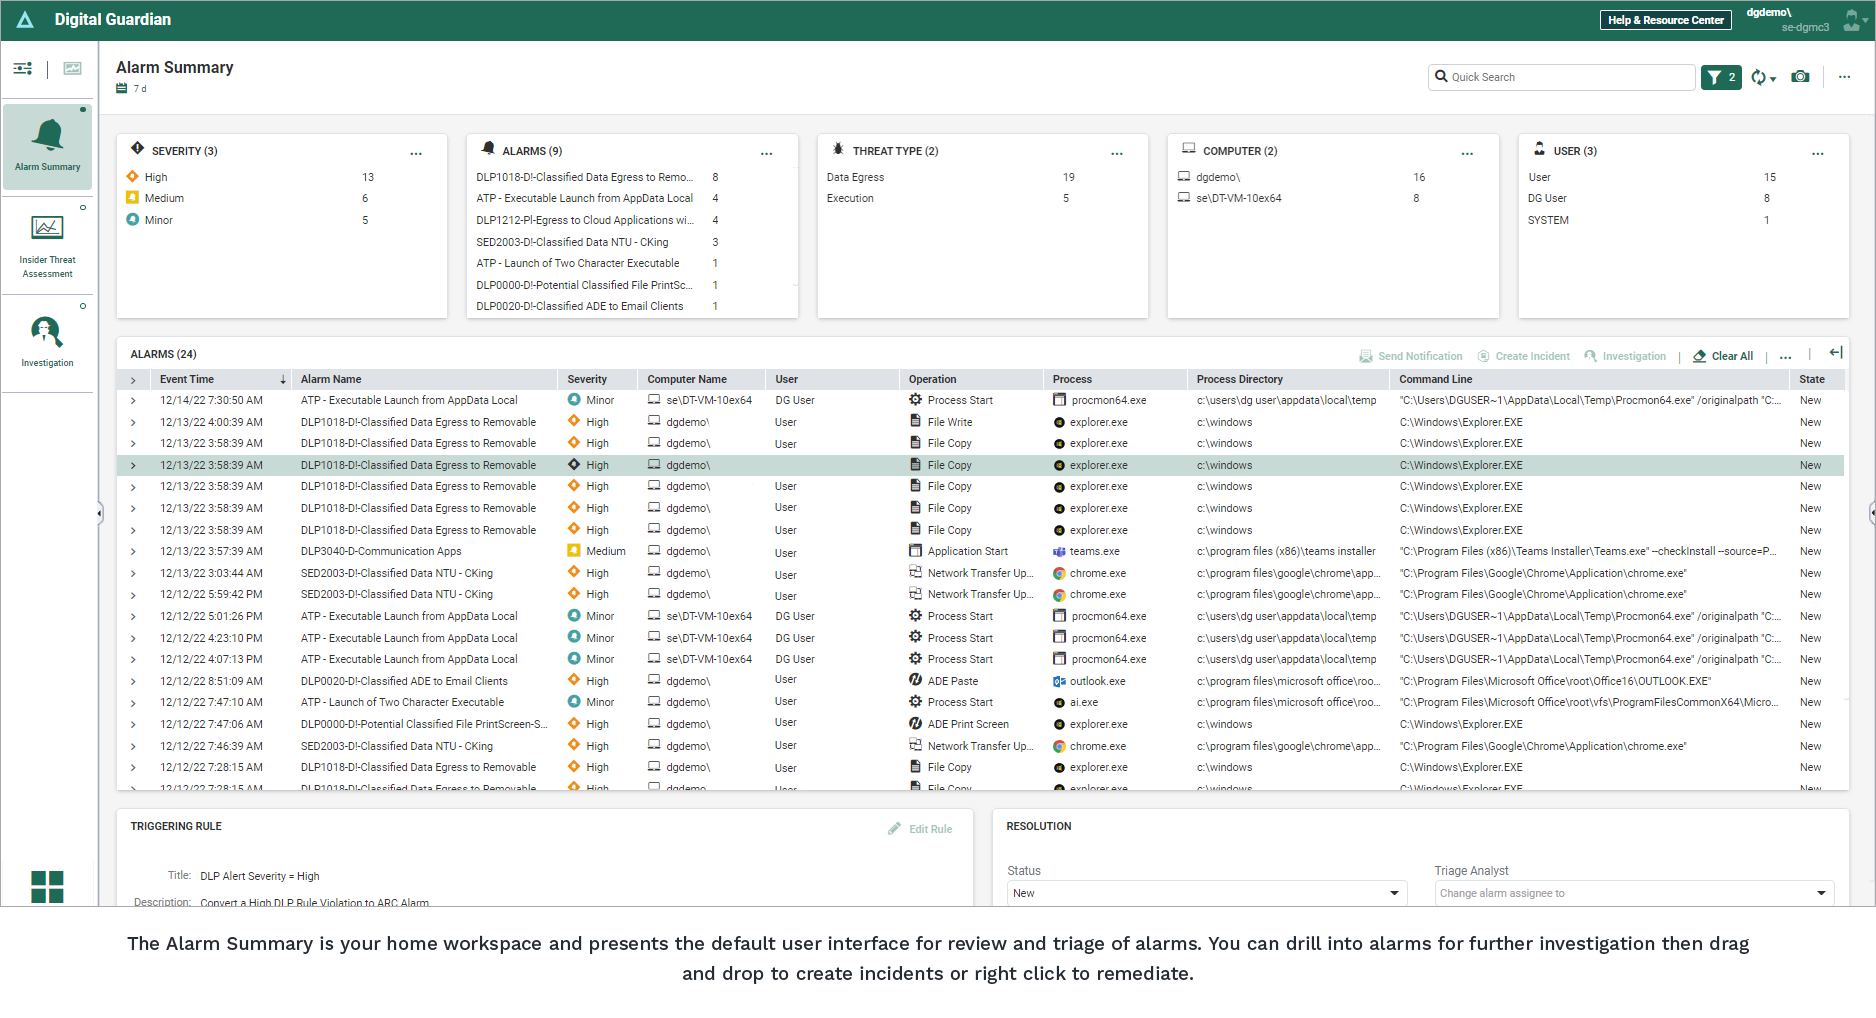Sort by Event Time column
Viewport: 1876px width, 1018px height.
(x=220, y=380)
